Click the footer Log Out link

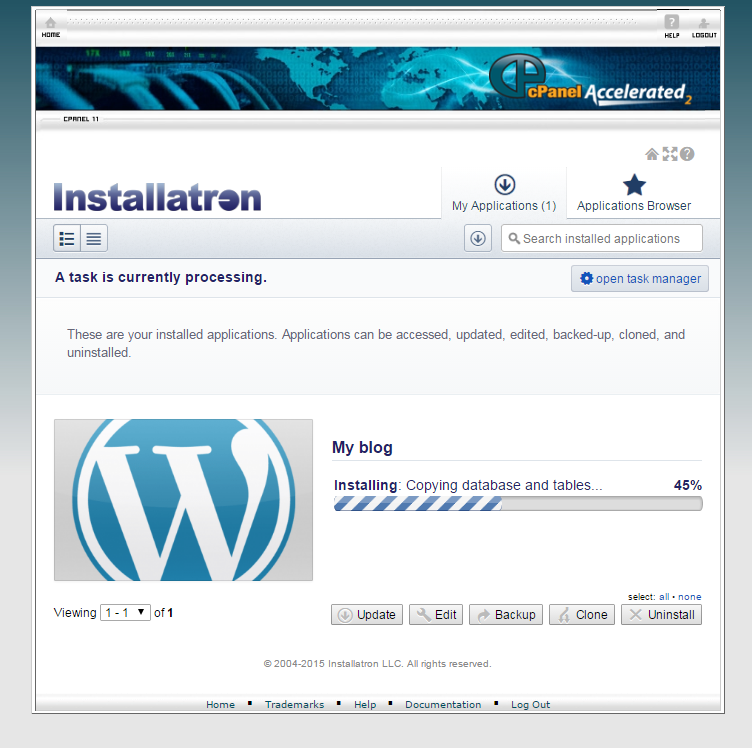click(x=530, y=704)
